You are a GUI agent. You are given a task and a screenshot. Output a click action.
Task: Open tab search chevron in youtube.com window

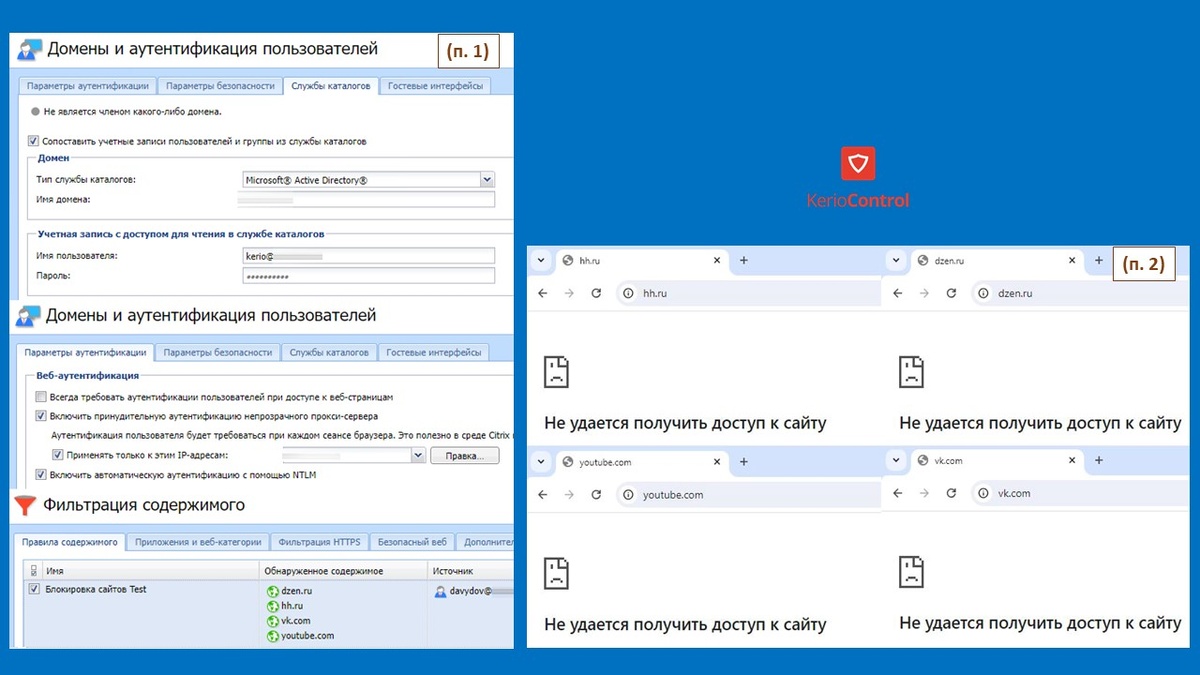tap(541, 462)
